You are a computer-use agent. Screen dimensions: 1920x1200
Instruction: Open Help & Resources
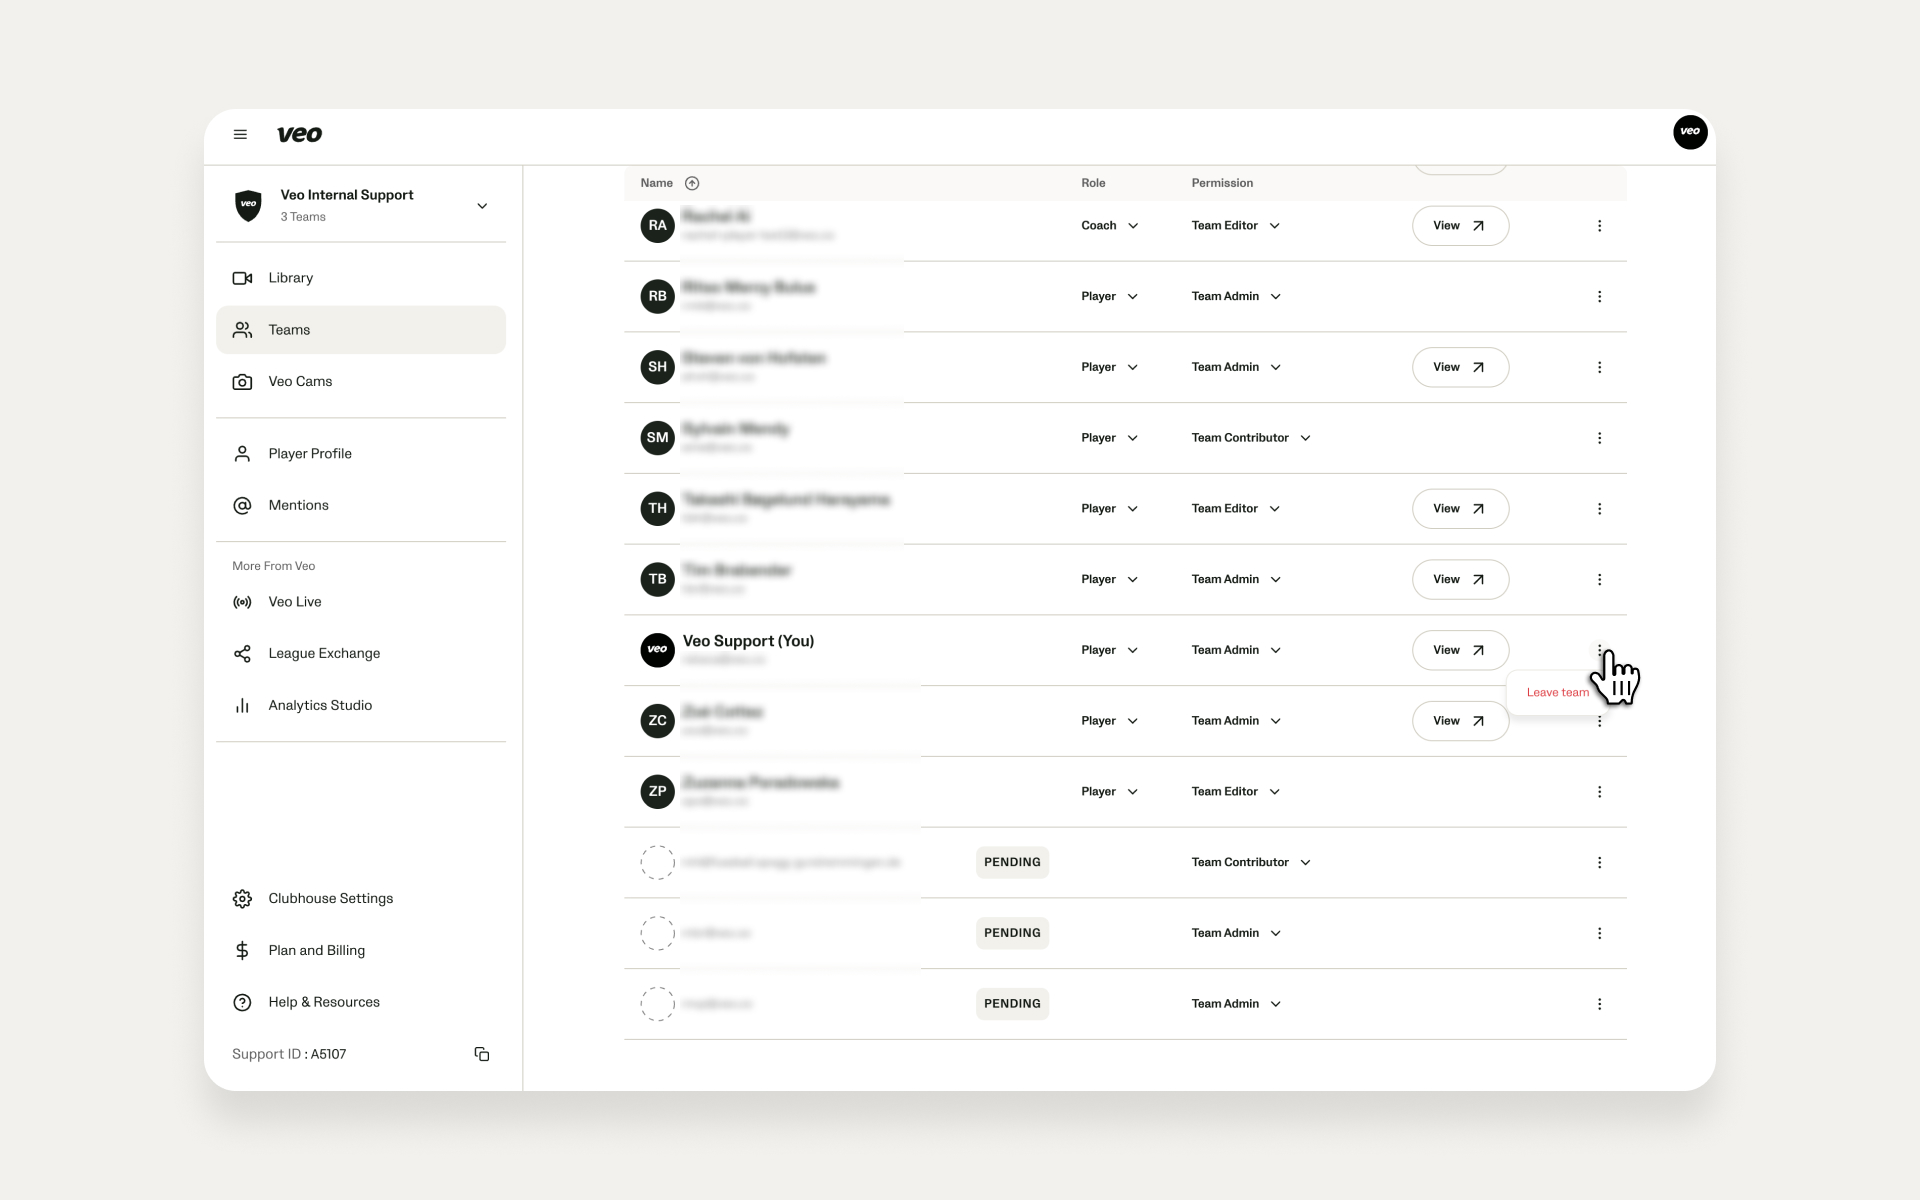pyautogui.click(x=361, y=1003)
